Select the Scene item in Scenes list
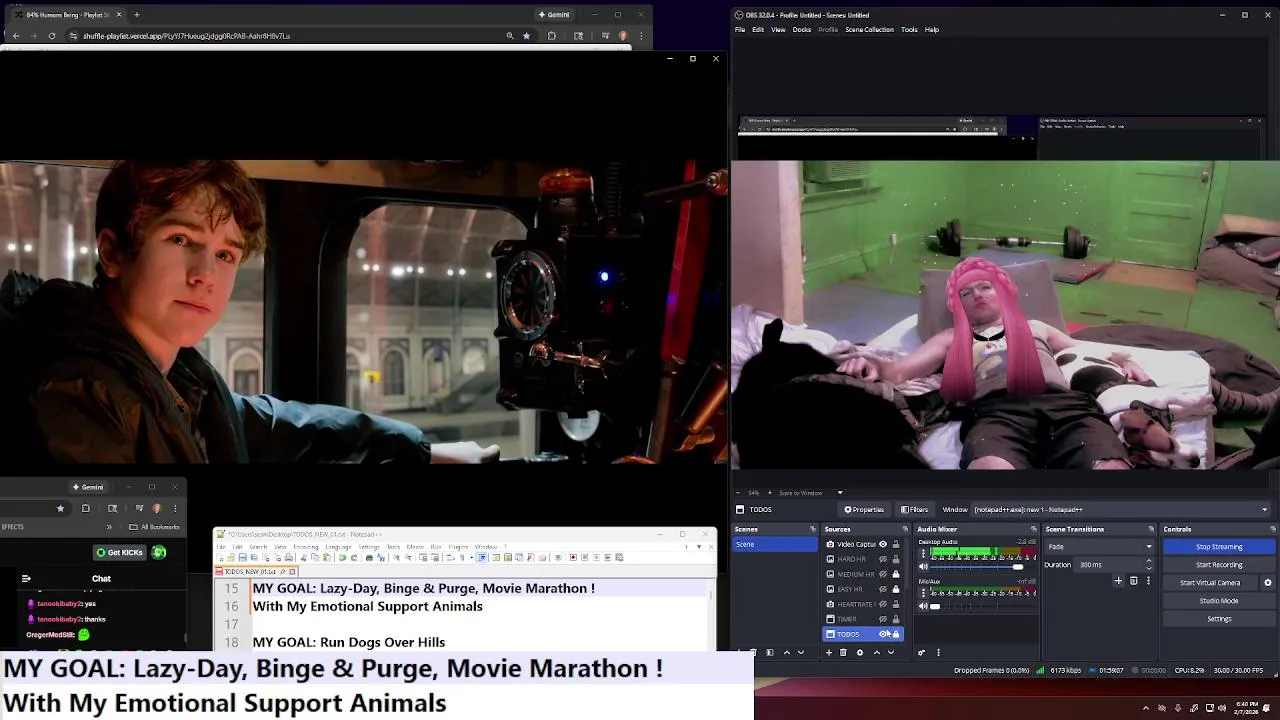Image resolution: width=1280 pixels, height=720 pixels. pyautogui.click(x=775, y=544)
